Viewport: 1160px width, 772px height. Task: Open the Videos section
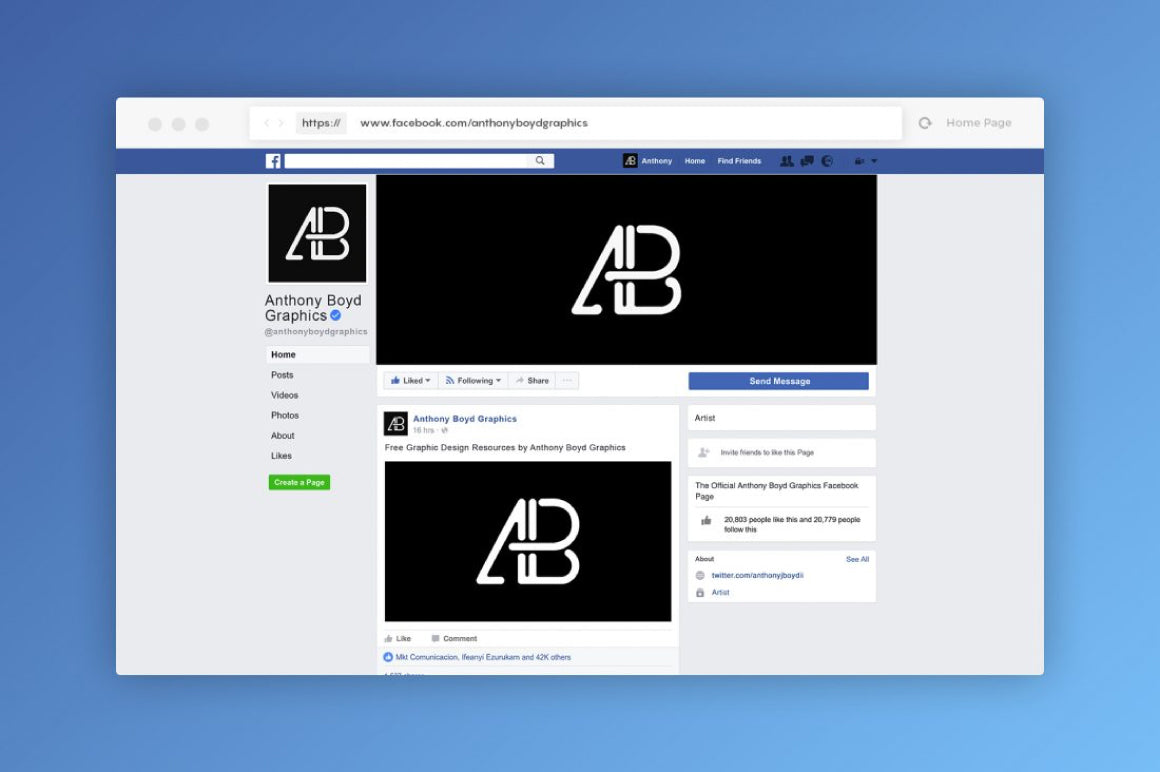284,395
